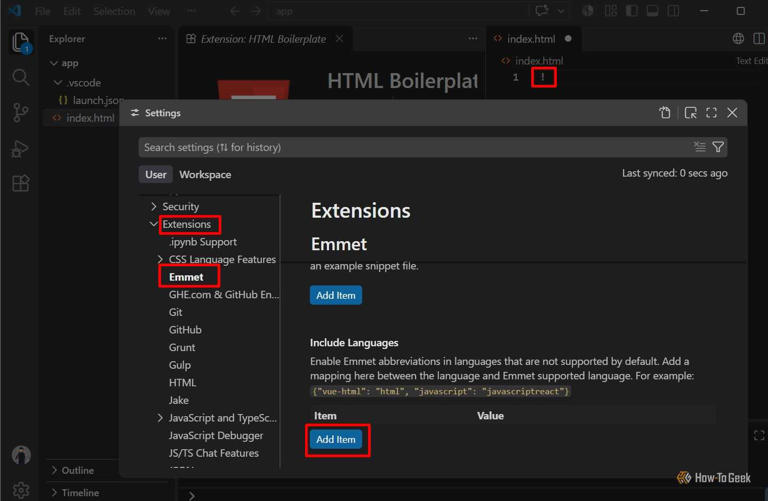The height and width of the screenshot is (501, 768).
Task: Open the Manage gear menu
Action: pyautogui.click(x=21, y=489)
